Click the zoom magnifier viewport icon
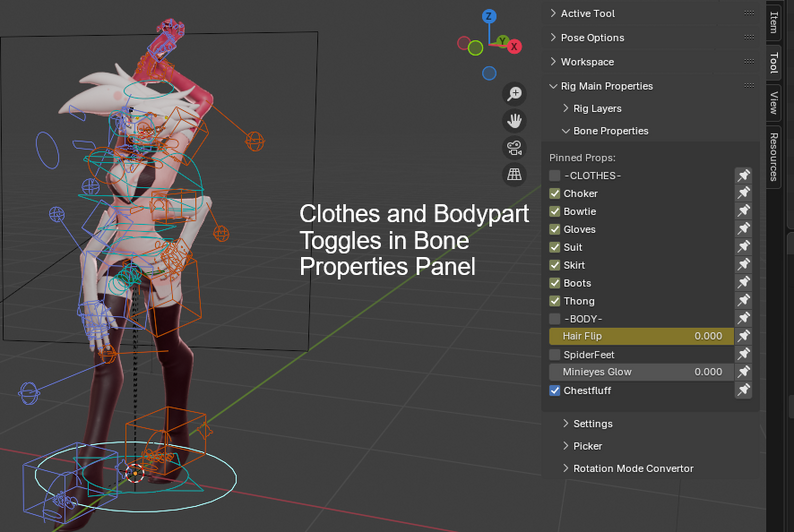 514,94
